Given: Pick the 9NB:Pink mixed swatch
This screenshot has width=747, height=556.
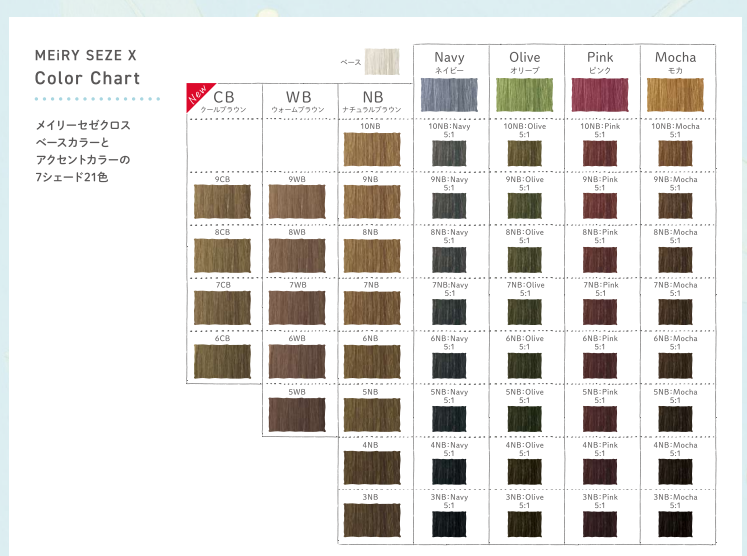Looking at the screenshot, I should [600, 206].
